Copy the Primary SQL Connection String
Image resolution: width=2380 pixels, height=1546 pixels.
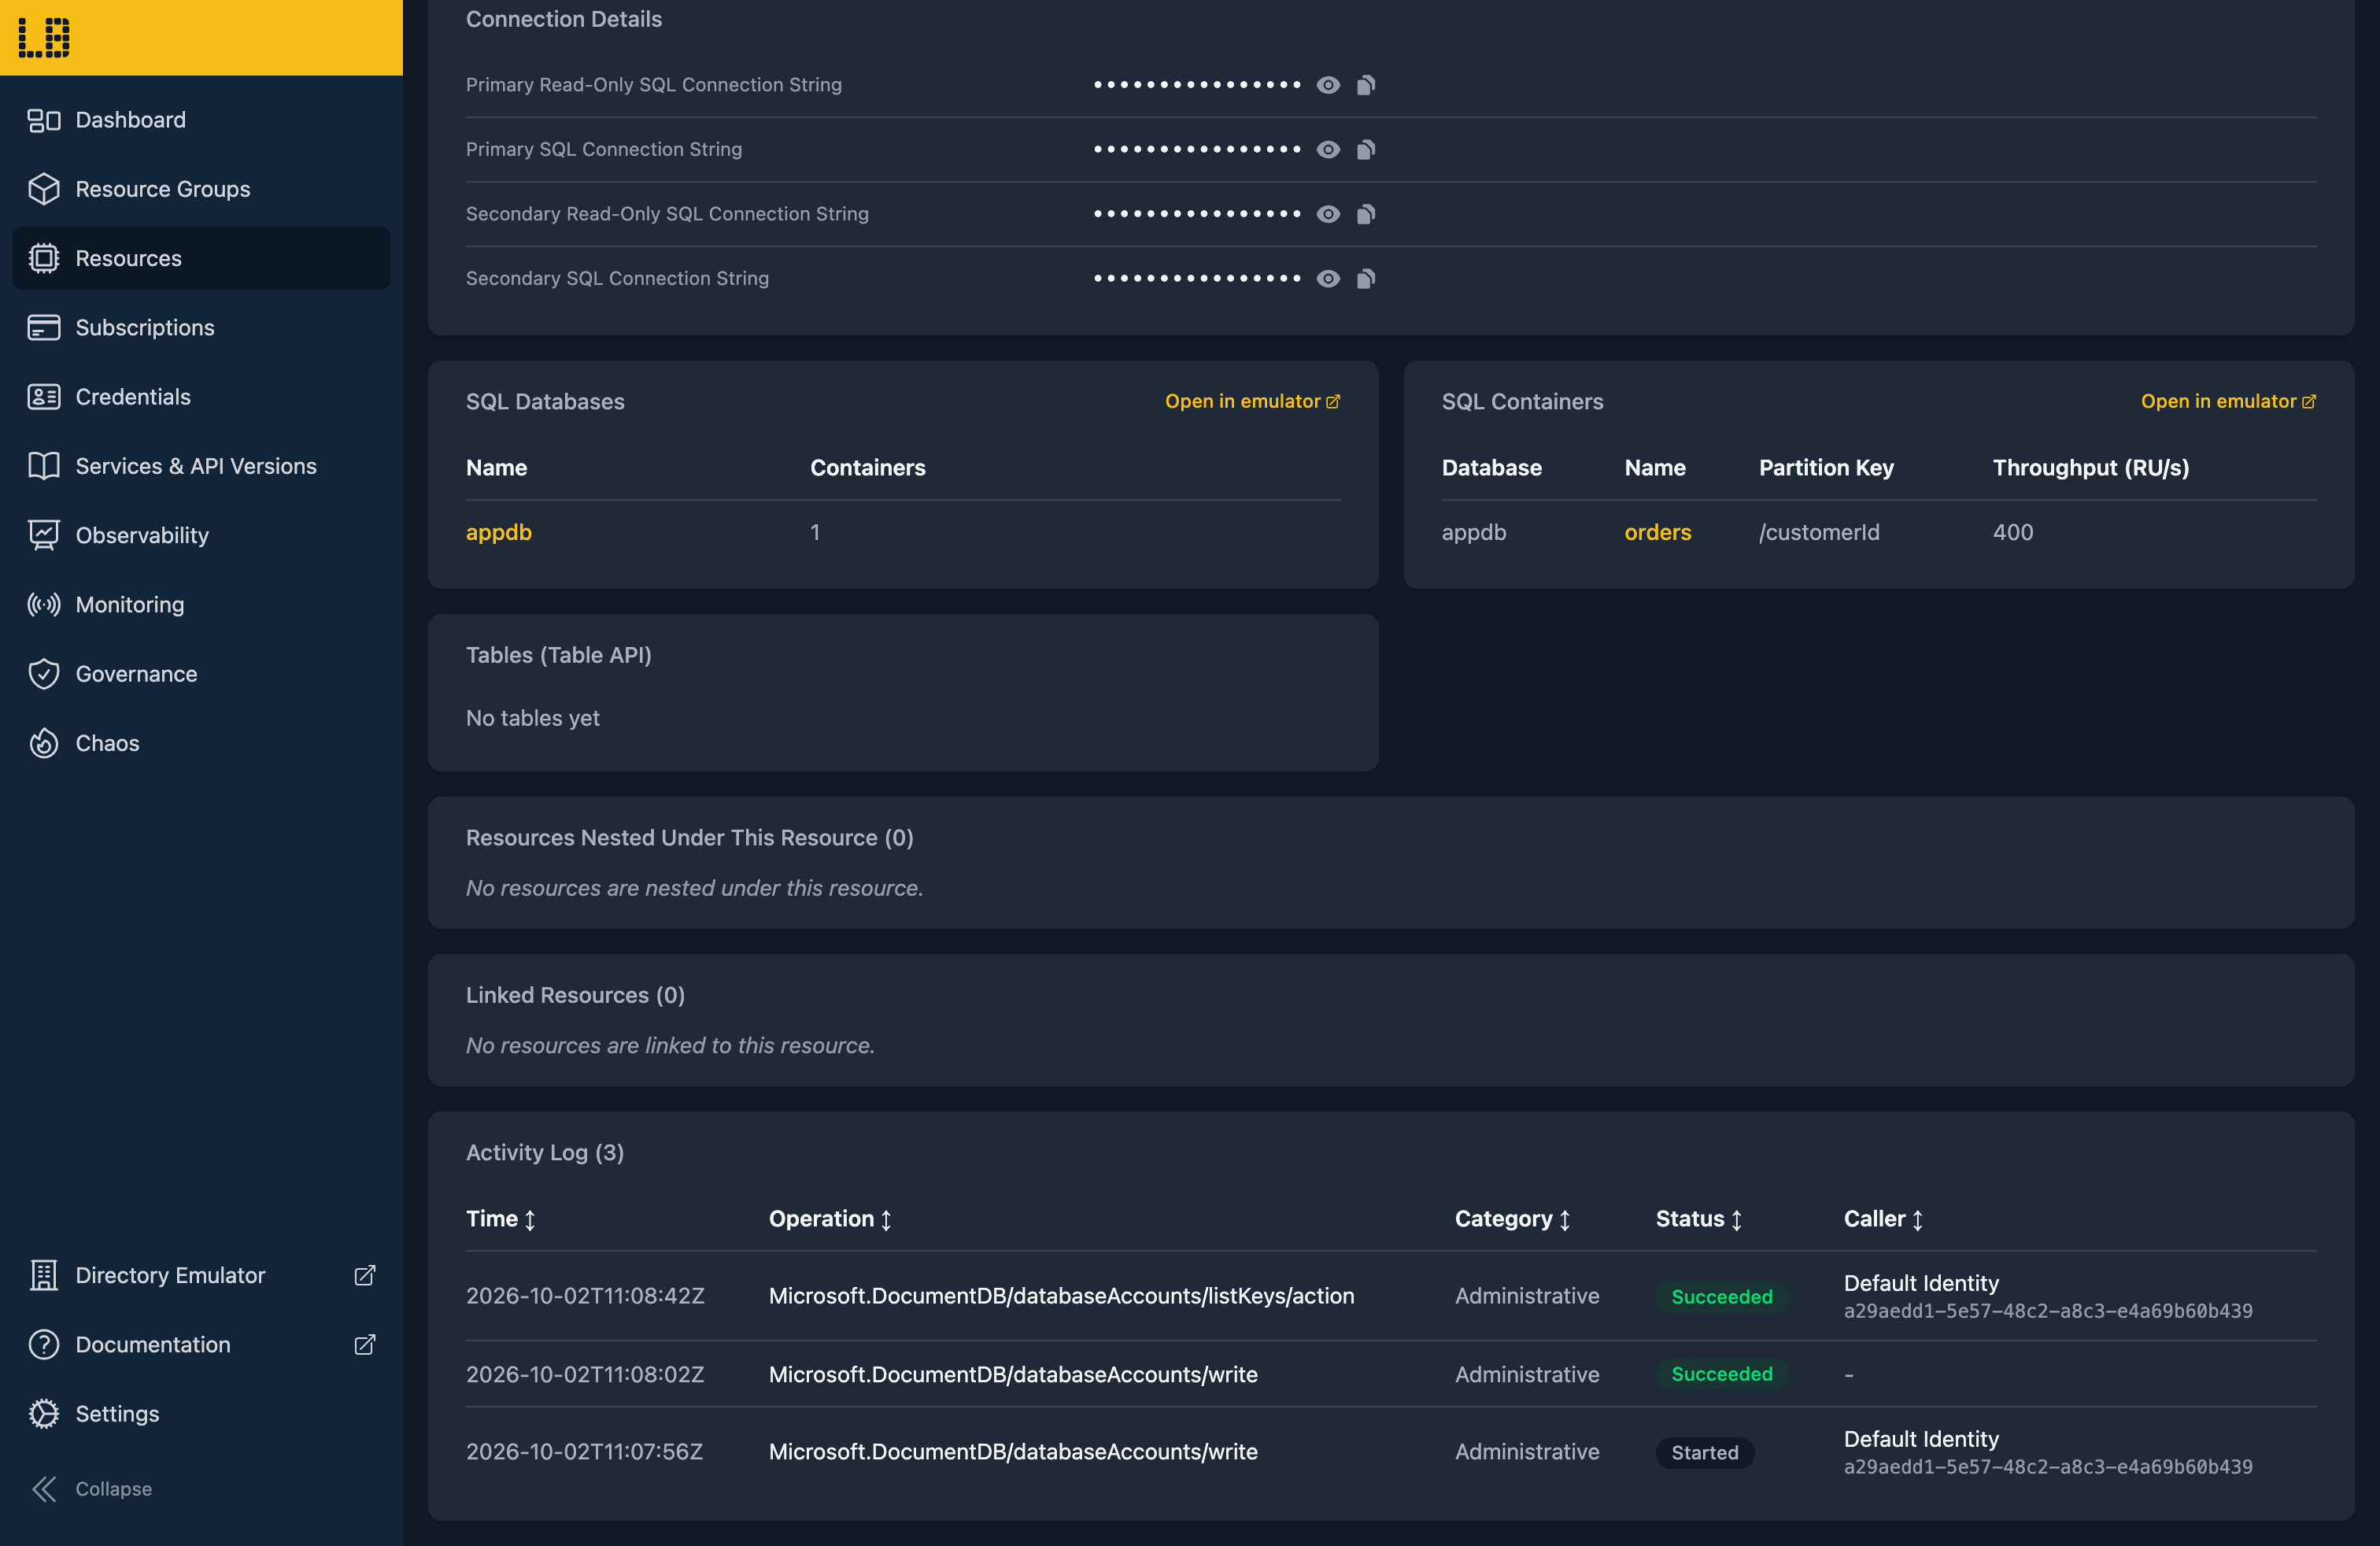pyautogui.click(x=1366, y=150)
